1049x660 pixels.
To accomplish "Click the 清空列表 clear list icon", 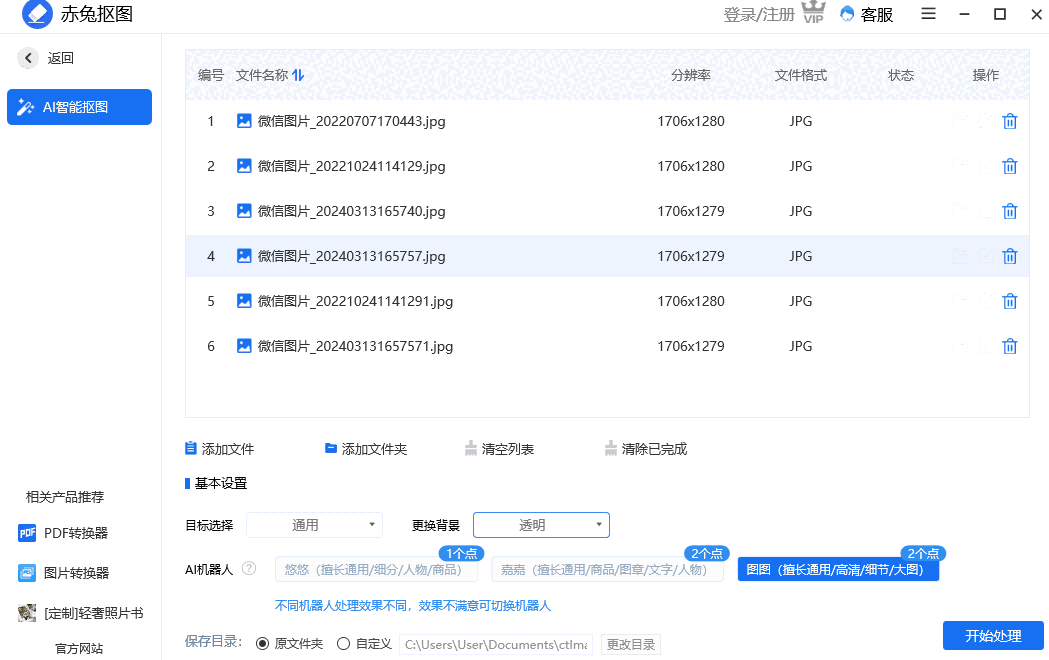I will (x=470, y=448).
